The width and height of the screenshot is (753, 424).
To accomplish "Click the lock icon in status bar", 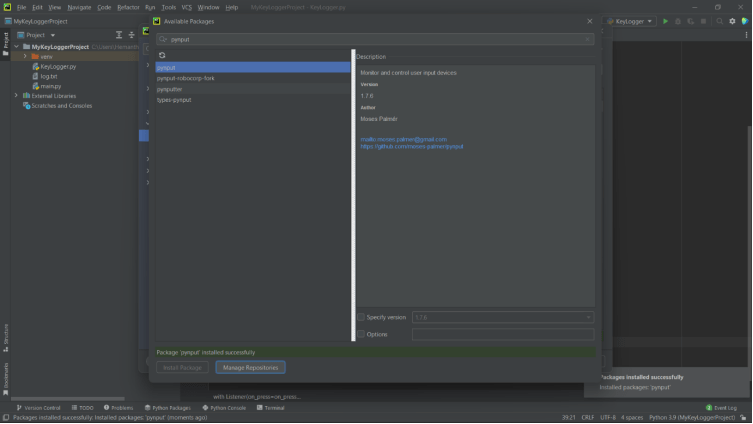I will pyautogui.click(x=743, y=418).
